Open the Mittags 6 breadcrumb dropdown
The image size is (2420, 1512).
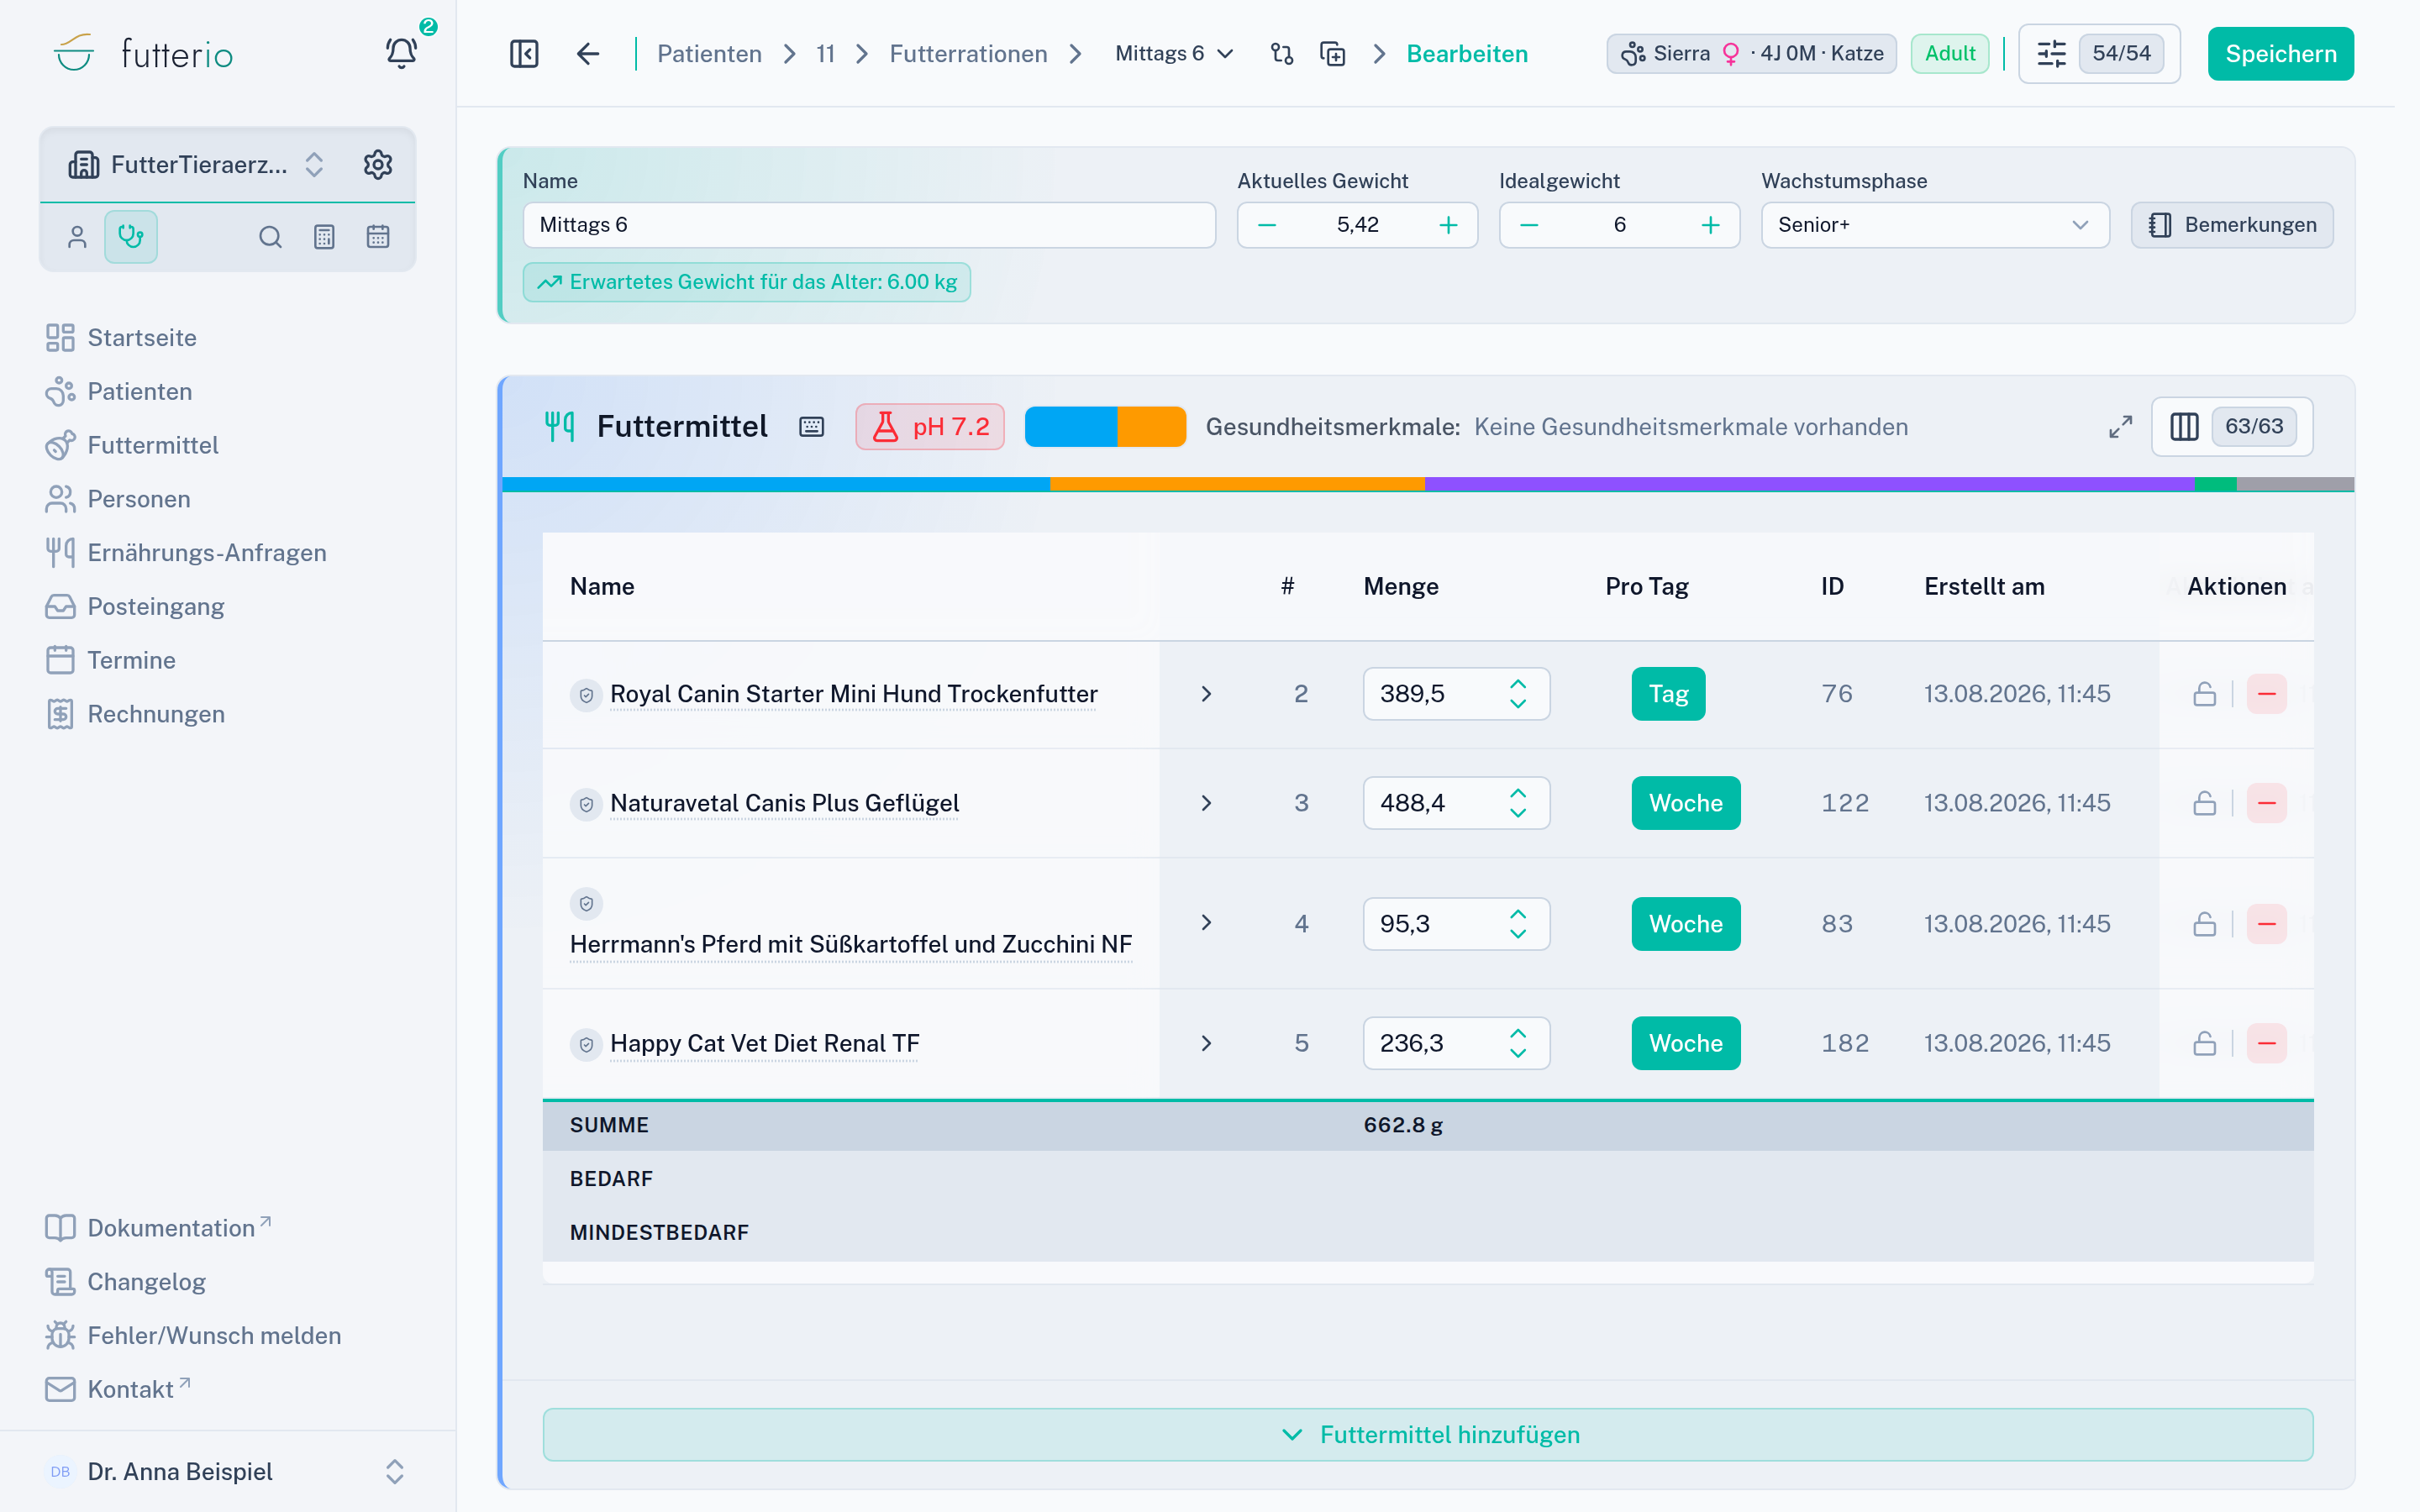coord(1174,54)
